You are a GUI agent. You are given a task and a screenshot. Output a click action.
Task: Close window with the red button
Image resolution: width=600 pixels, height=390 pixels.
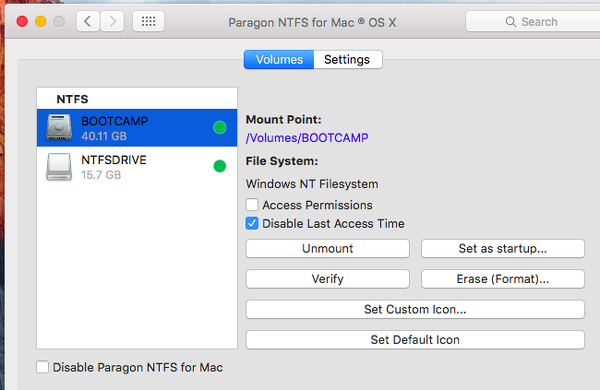[22, 21]
